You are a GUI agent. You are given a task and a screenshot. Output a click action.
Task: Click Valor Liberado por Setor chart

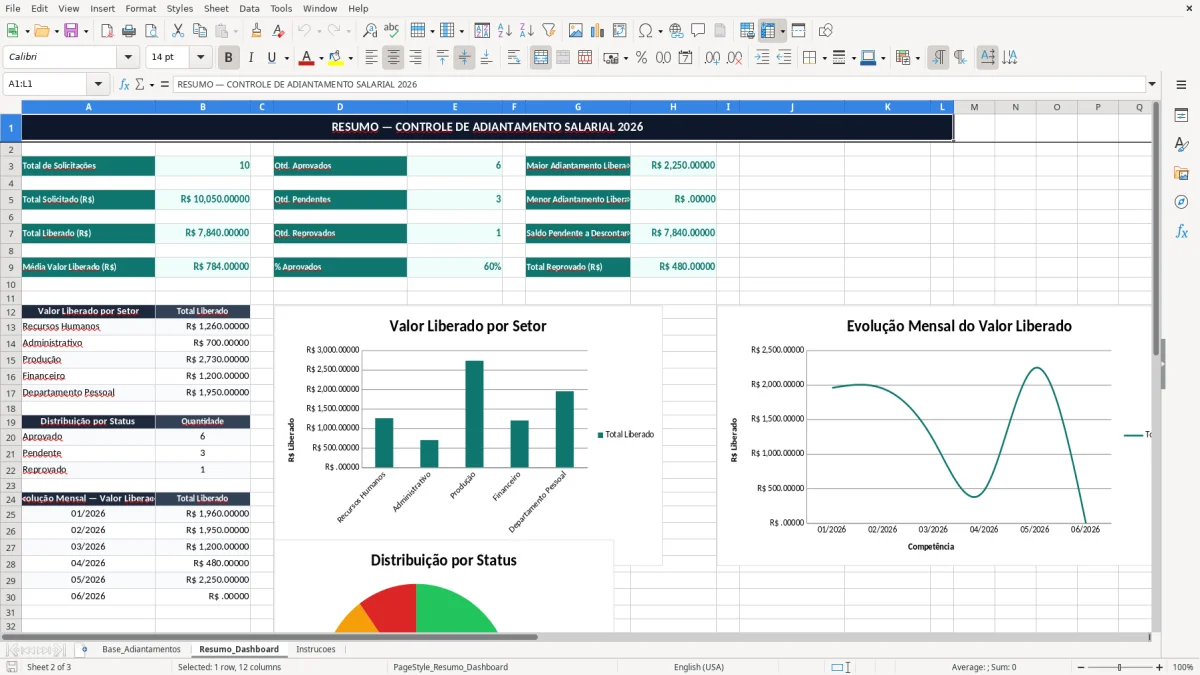click(468, 435)
